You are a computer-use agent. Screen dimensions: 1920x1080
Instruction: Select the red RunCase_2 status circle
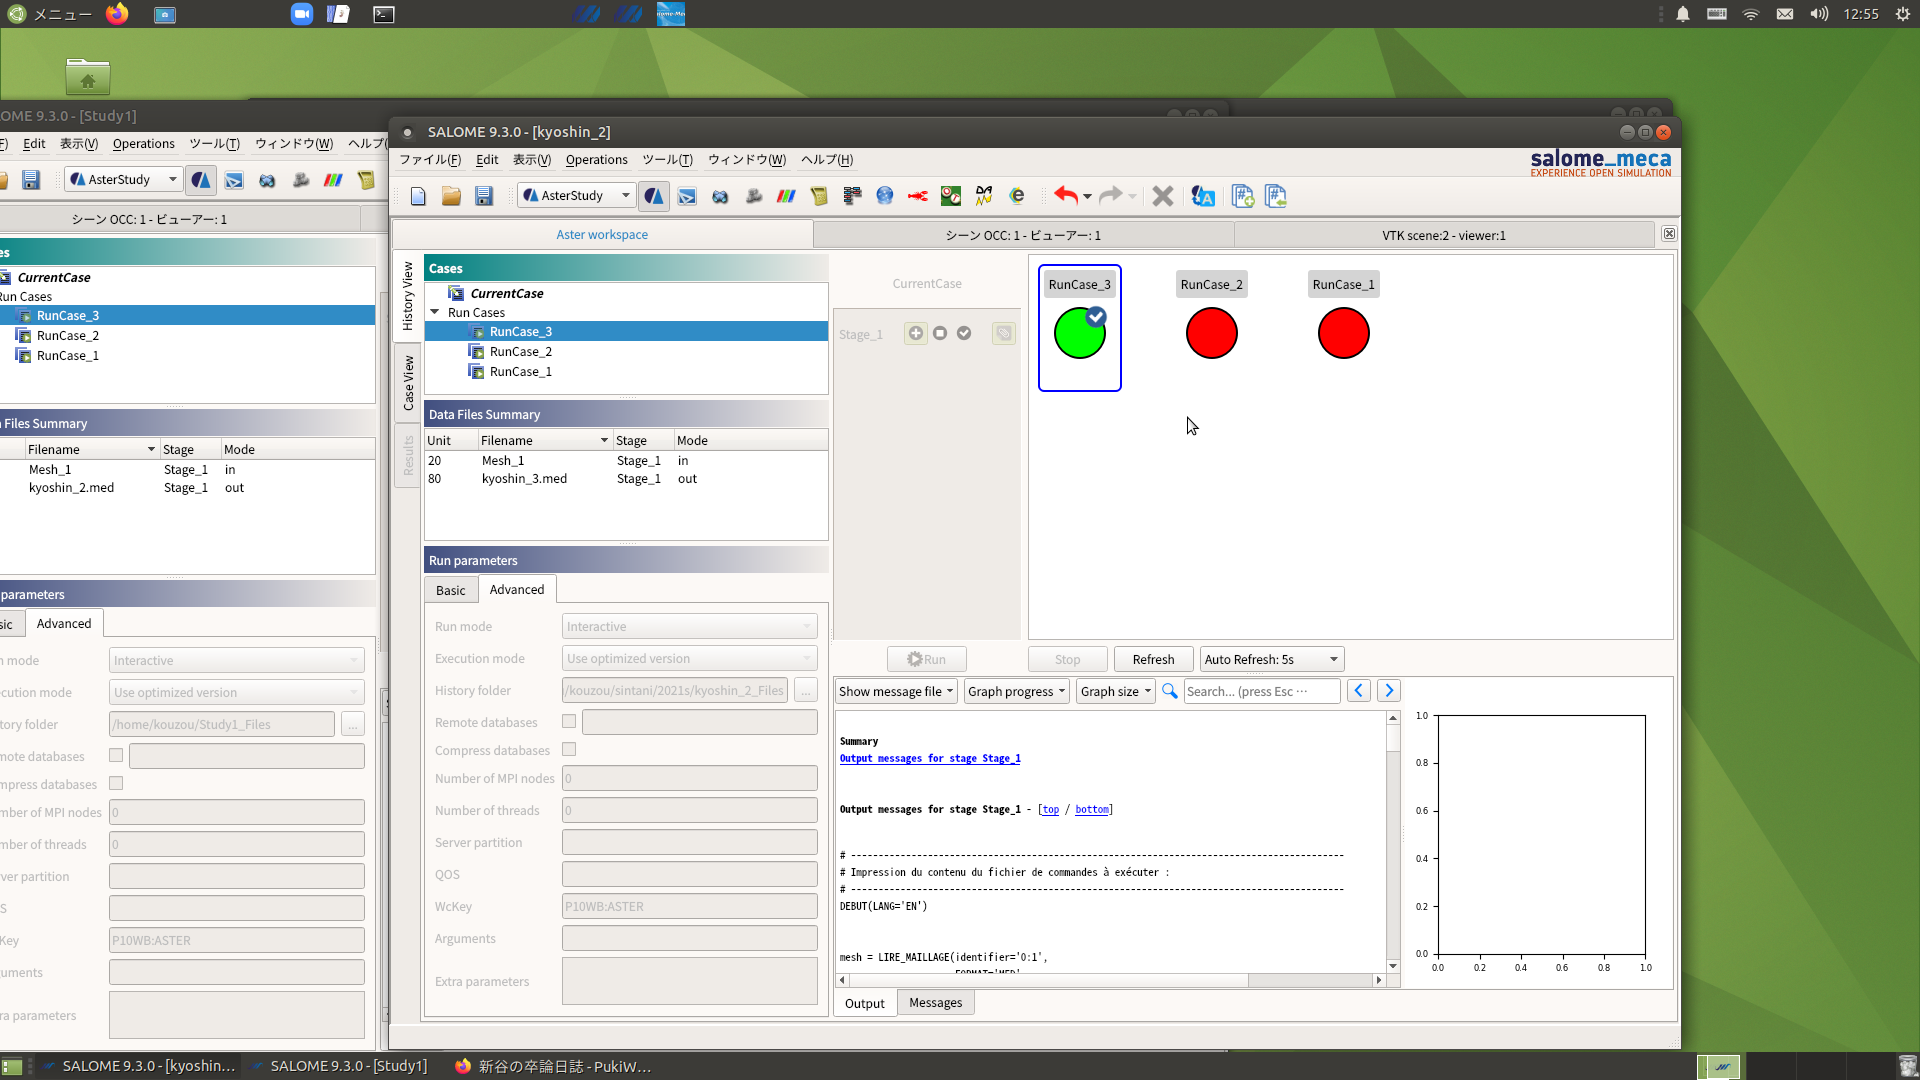click(1211, 333)
